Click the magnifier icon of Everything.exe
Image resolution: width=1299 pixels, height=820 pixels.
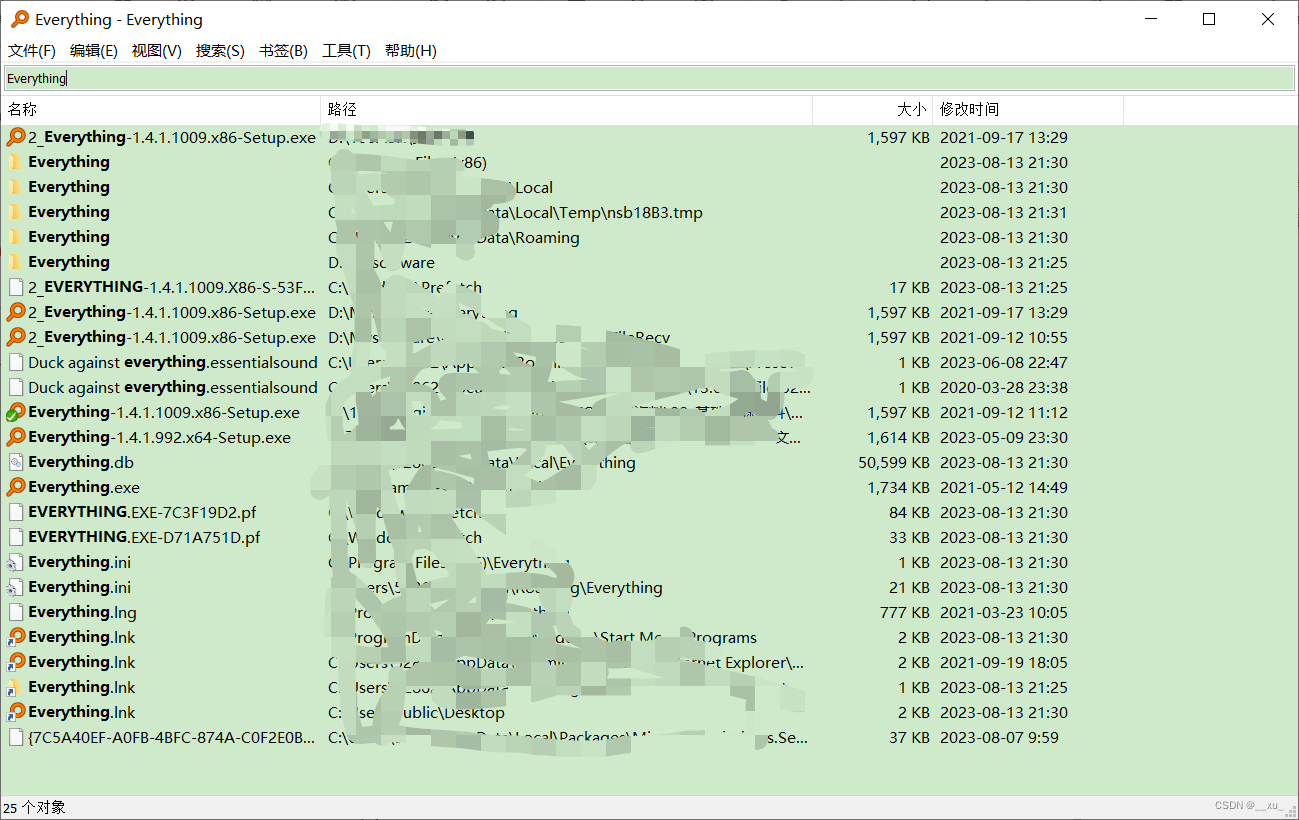click(16, 487)
